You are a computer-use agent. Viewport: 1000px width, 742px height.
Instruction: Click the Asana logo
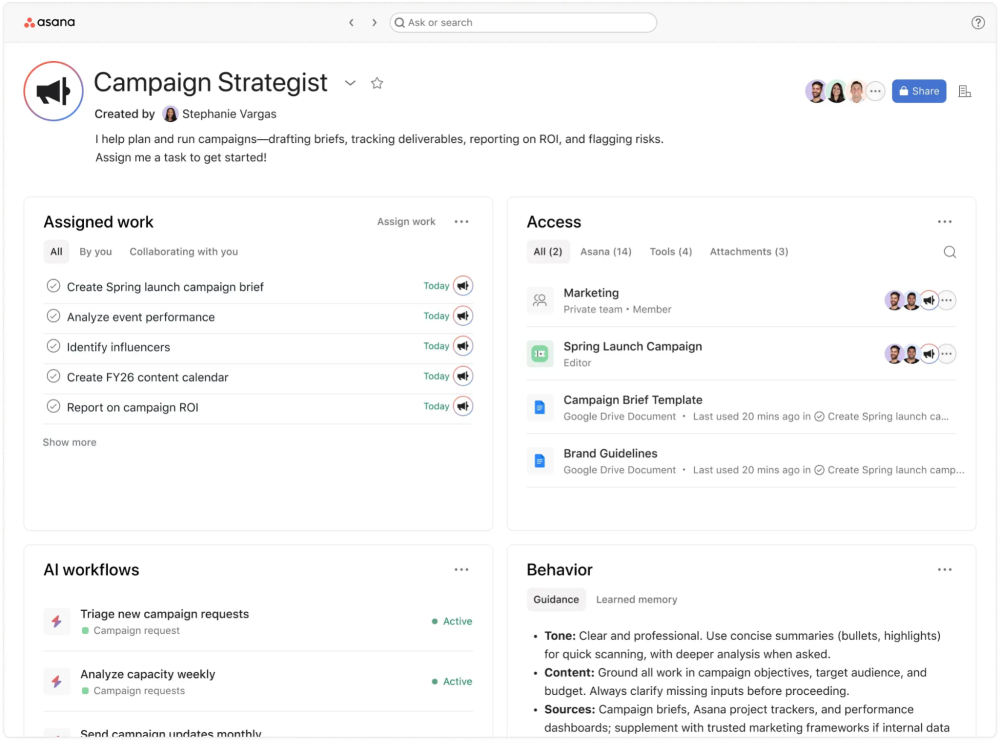49,22
